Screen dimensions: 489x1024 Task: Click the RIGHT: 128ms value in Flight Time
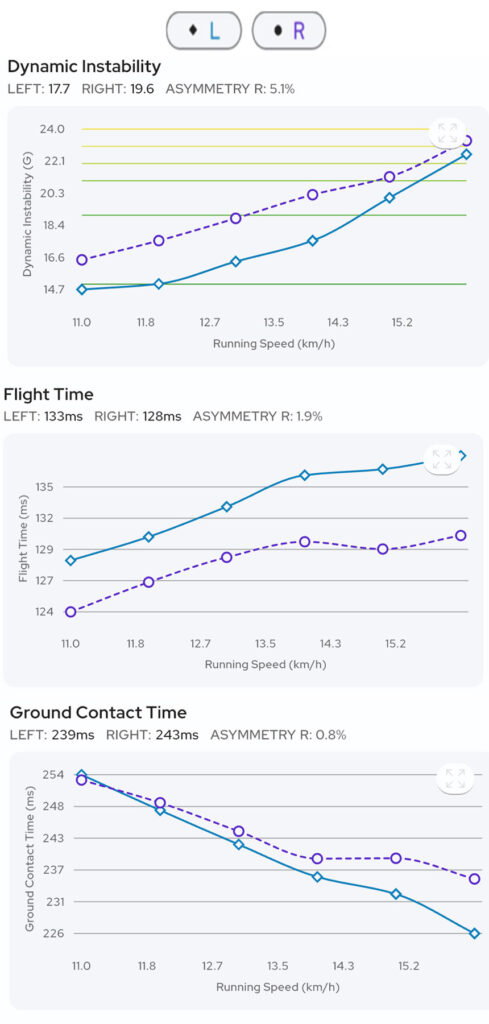tap(138, 416)
